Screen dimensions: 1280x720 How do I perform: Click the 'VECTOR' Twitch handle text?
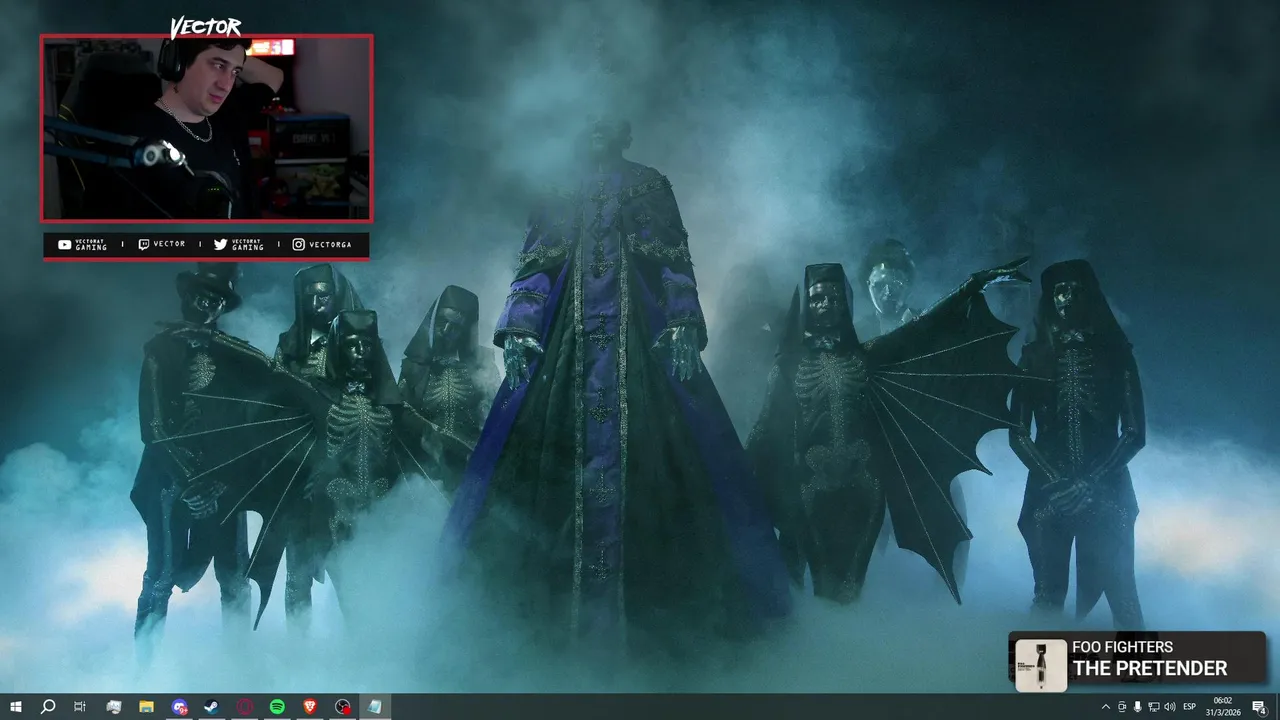point(169,245)
